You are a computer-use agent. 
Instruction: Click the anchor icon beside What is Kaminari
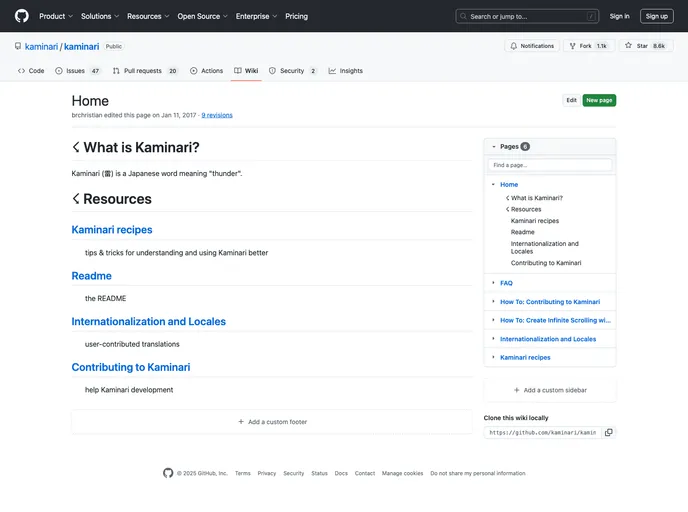(x=76, y=147)
